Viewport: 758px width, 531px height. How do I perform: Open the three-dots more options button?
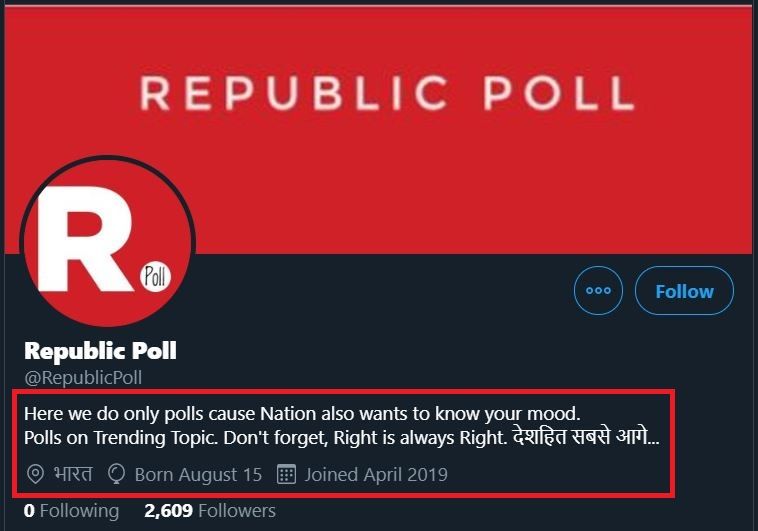tap(598, 291)
